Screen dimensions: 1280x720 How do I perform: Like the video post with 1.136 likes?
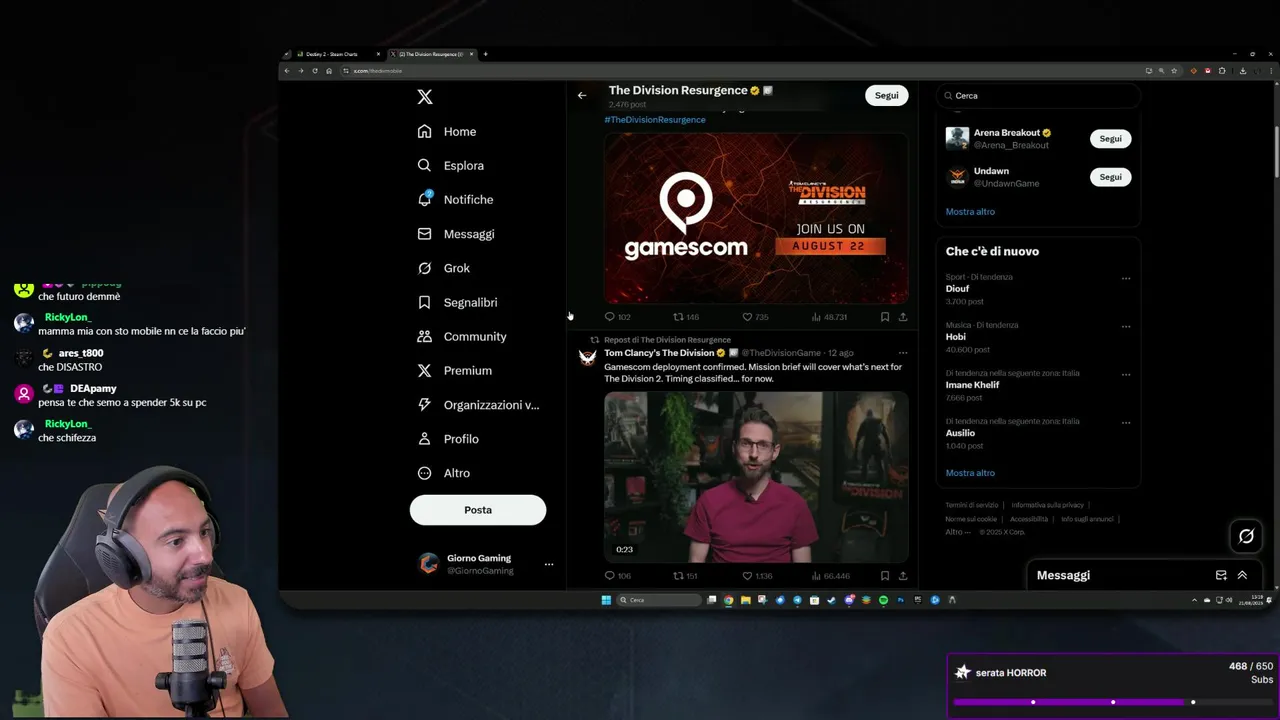757,576
